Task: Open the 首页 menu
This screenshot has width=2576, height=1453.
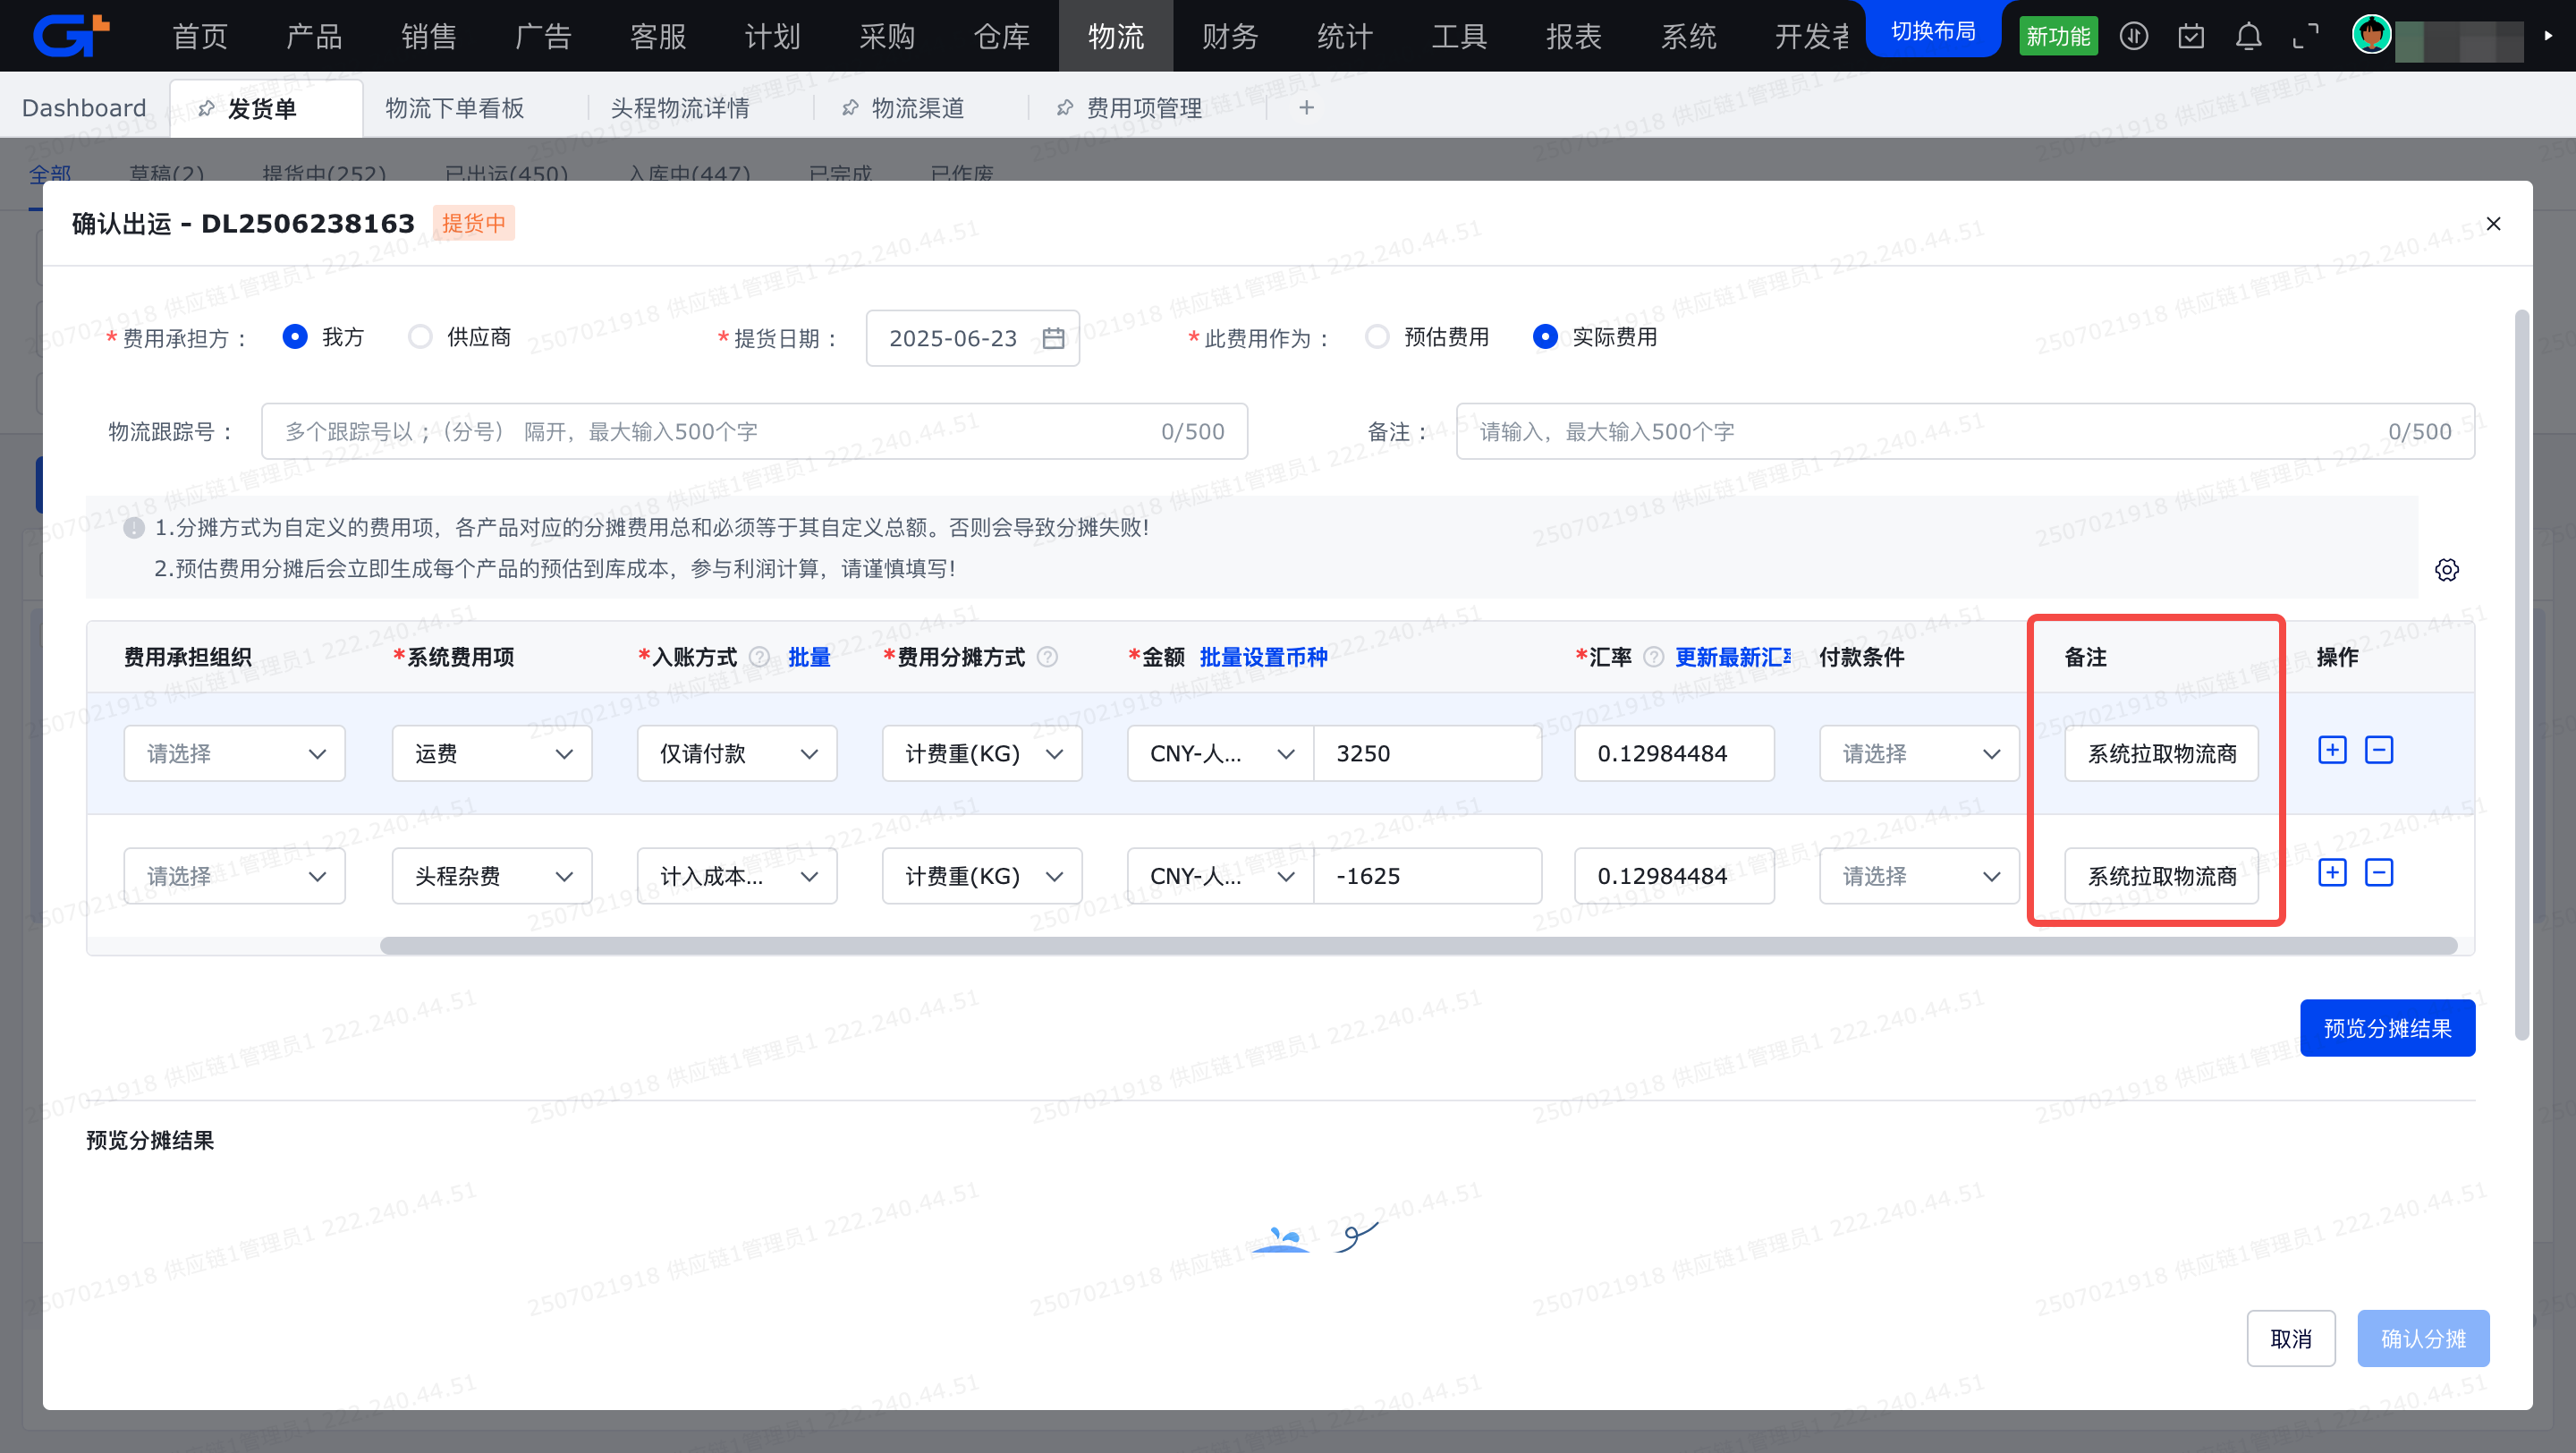Action: point(200,36)
